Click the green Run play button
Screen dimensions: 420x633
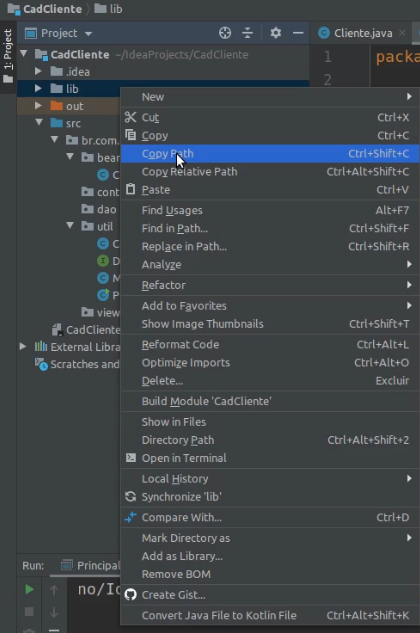click(29, 590)
